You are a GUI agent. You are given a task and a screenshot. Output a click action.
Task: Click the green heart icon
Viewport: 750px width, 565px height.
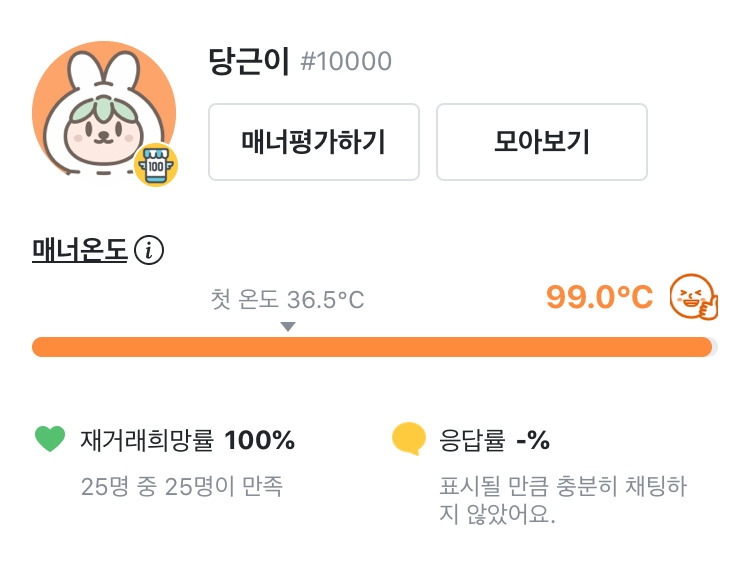click(49, 439)
